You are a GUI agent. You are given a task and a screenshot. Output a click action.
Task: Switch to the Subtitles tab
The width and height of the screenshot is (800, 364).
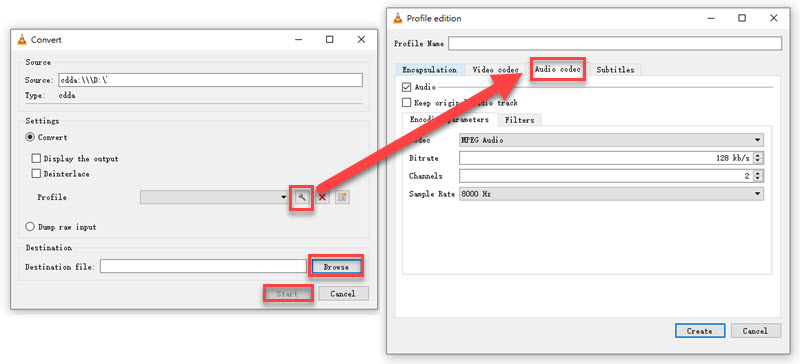[x=615, y=70]
